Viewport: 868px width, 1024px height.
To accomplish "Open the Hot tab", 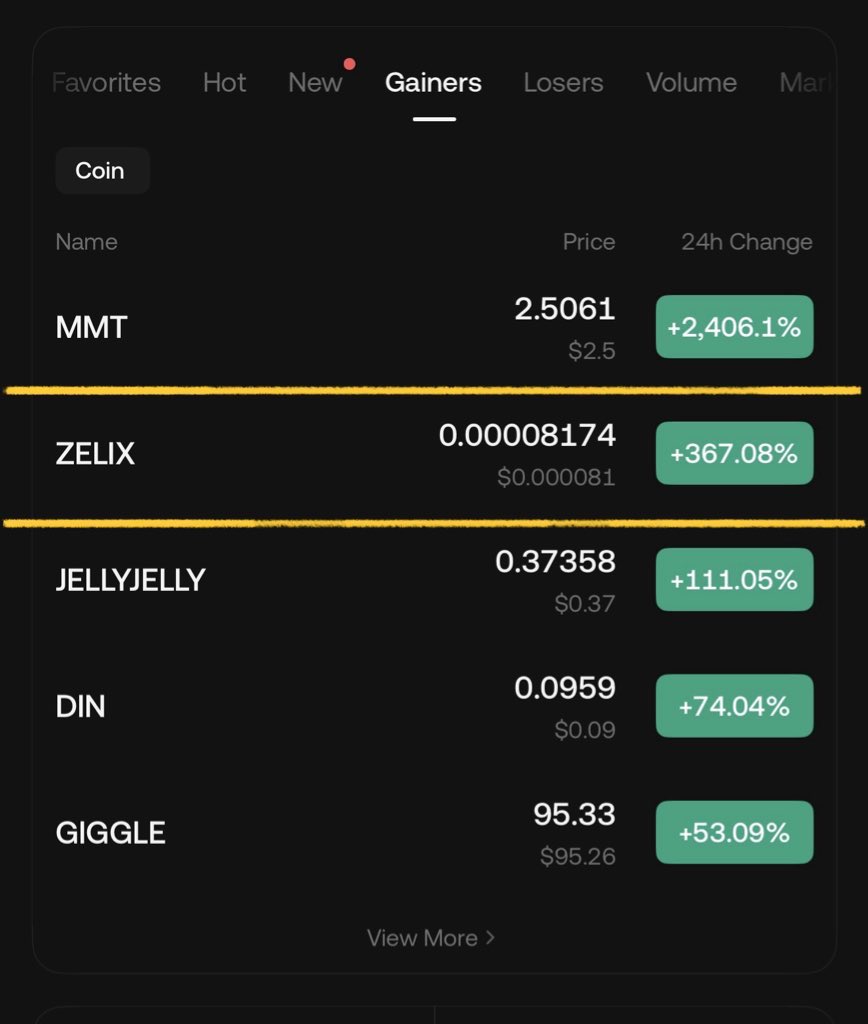I will tap(224, 82).
